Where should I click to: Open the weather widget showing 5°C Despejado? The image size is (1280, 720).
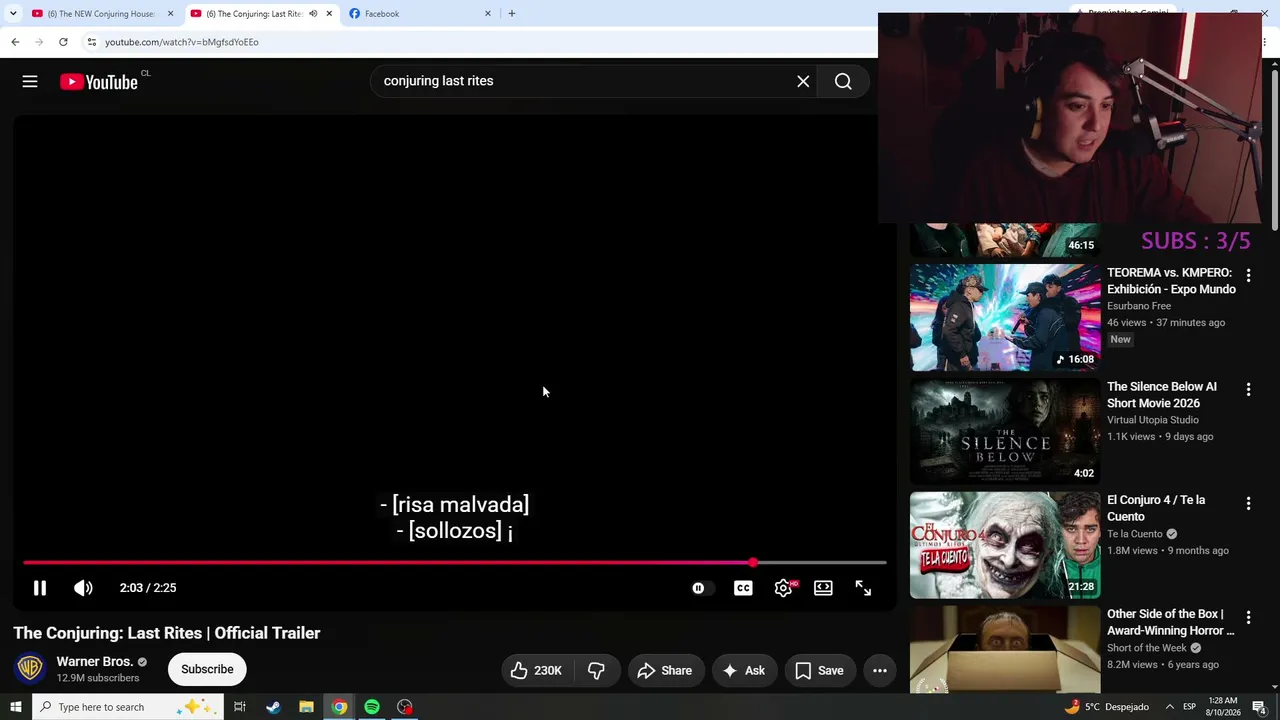click(x=1107, y=707)
